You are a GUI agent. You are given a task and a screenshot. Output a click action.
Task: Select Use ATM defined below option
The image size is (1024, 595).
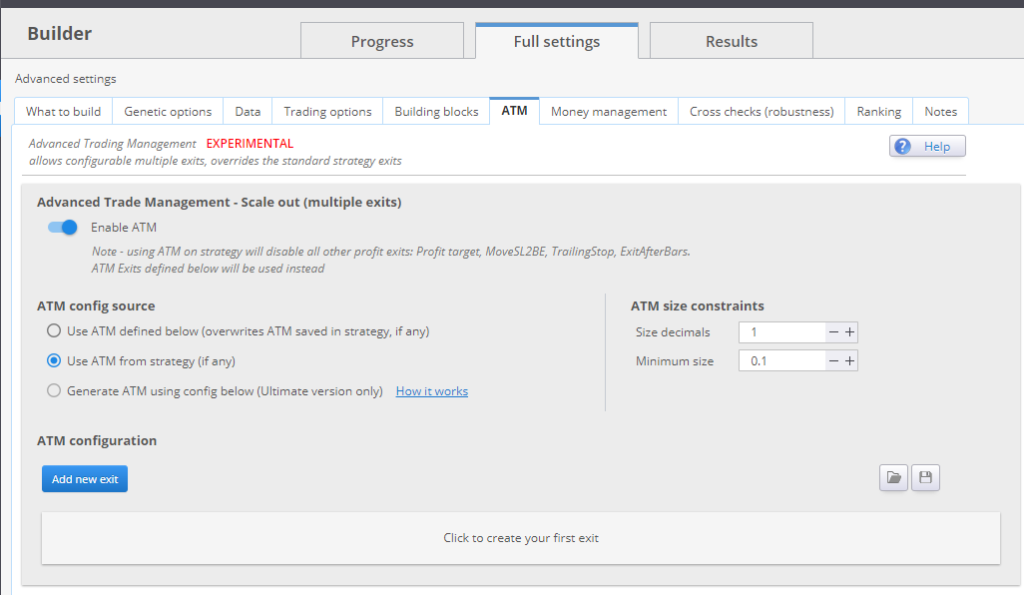point(54,331)
